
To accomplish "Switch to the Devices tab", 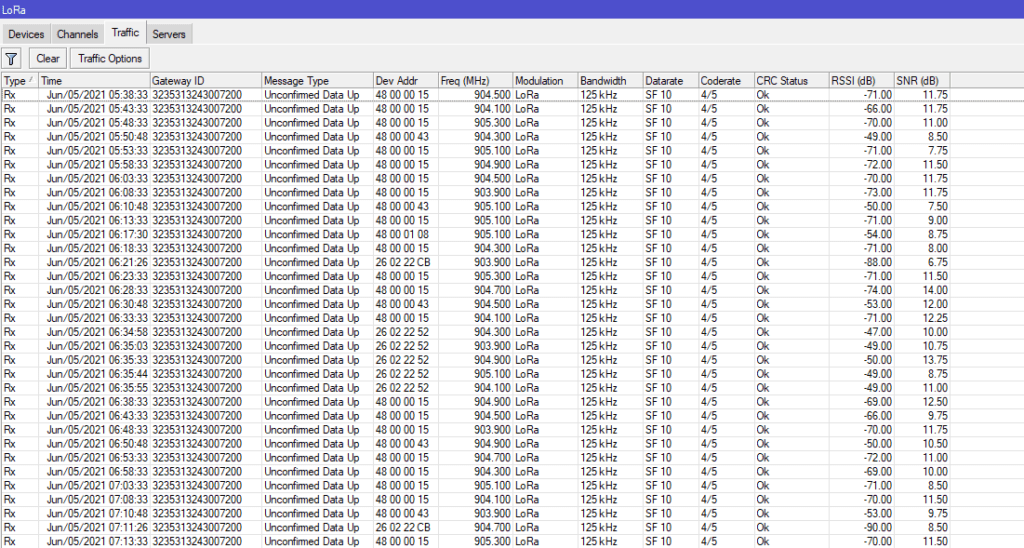I will pyautogui.click(x=26, y=34).
